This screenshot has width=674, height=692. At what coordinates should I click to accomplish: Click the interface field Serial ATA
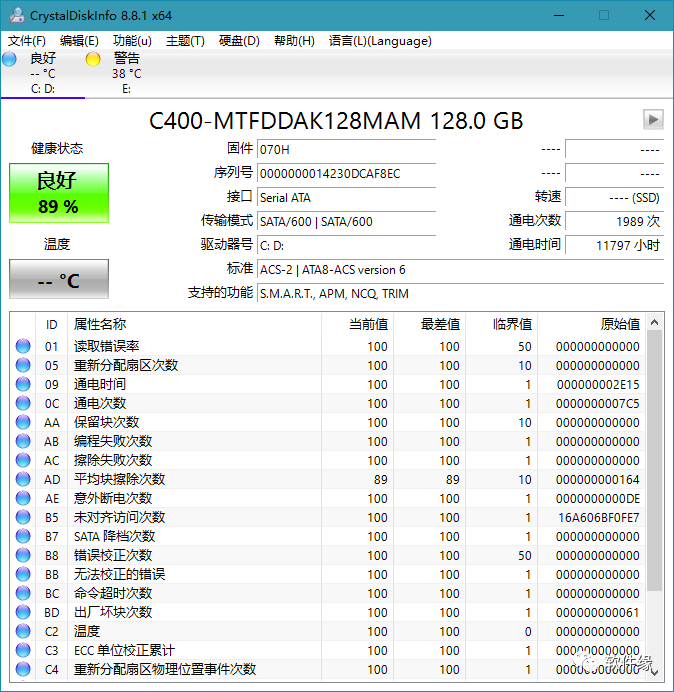346,197
